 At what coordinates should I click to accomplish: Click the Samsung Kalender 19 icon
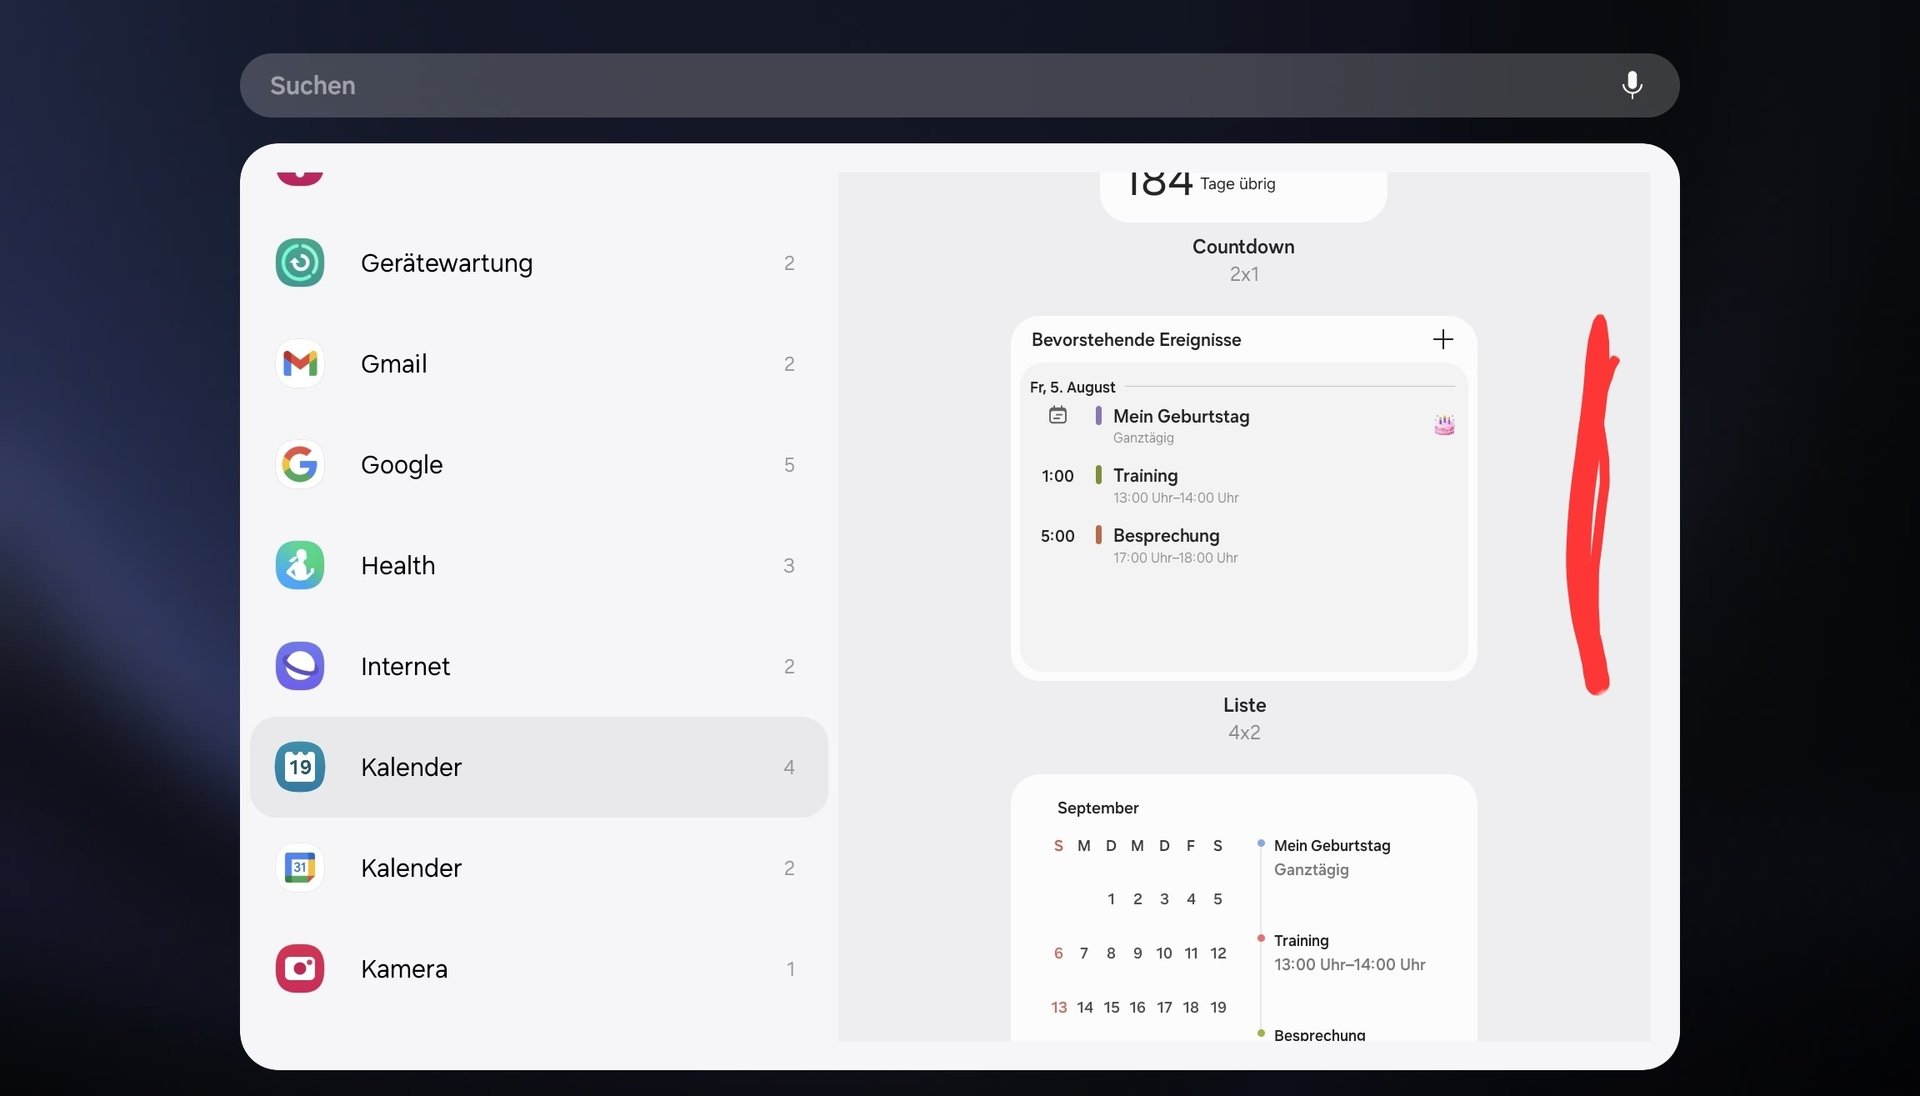click(300, 767)
